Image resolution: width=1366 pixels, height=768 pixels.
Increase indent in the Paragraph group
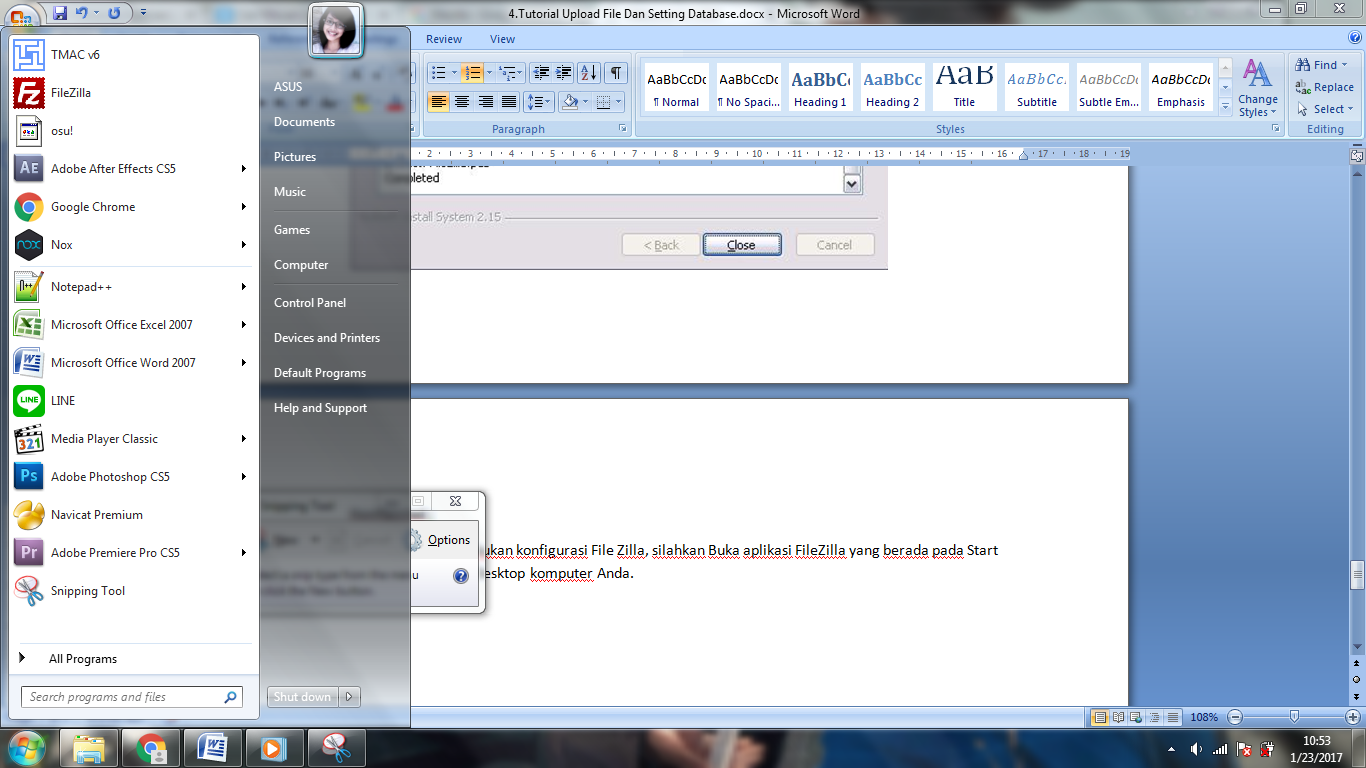pyautogui.click(x=563, y=73)
